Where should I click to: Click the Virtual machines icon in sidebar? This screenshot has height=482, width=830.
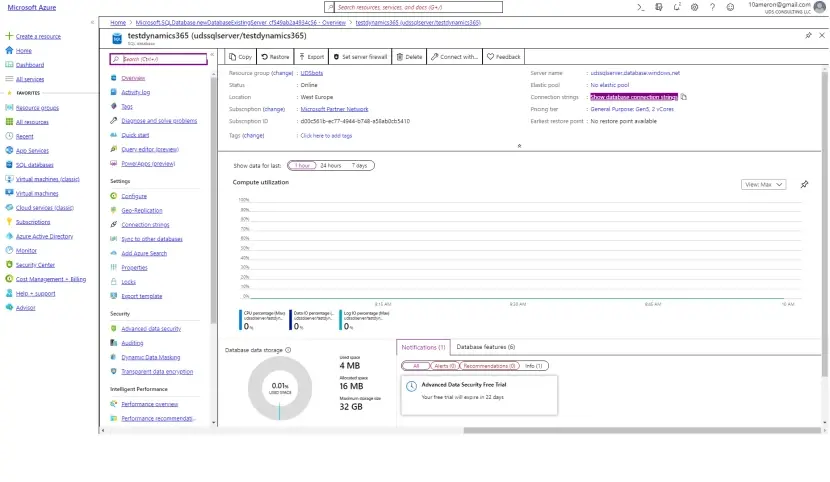coord(9,193)
